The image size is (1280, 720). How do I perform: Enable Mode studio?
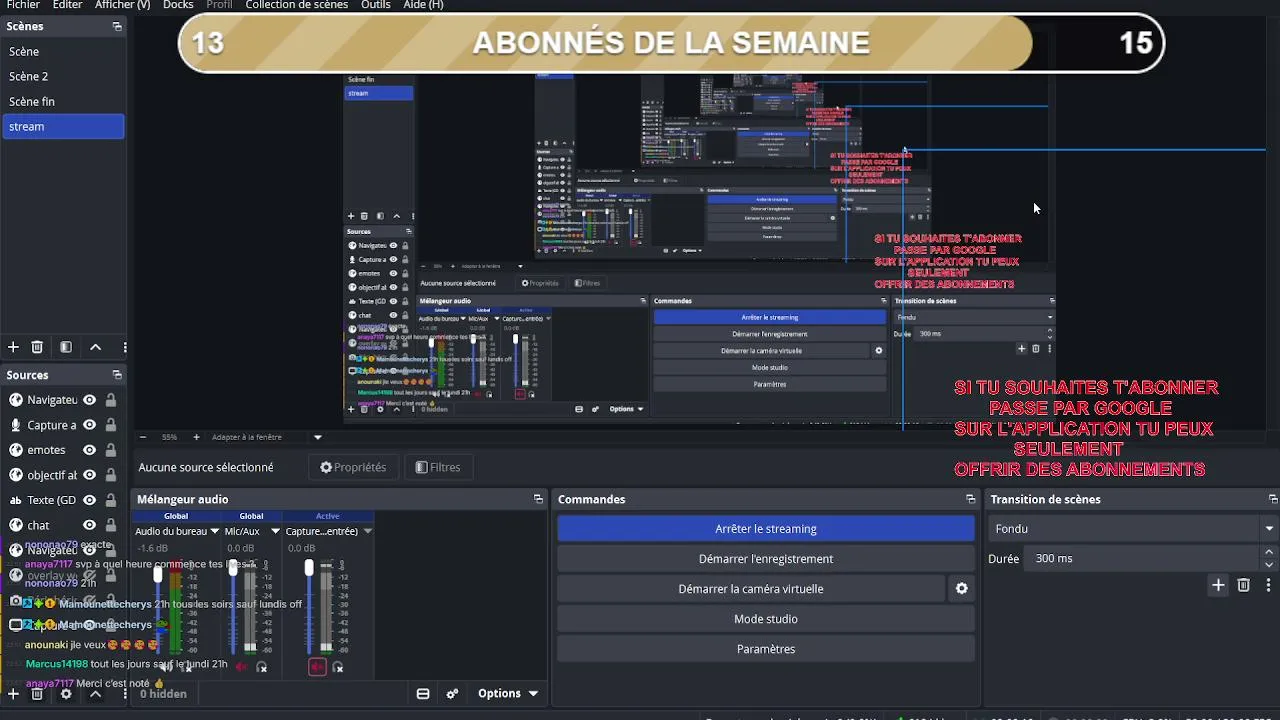[766, 619]
